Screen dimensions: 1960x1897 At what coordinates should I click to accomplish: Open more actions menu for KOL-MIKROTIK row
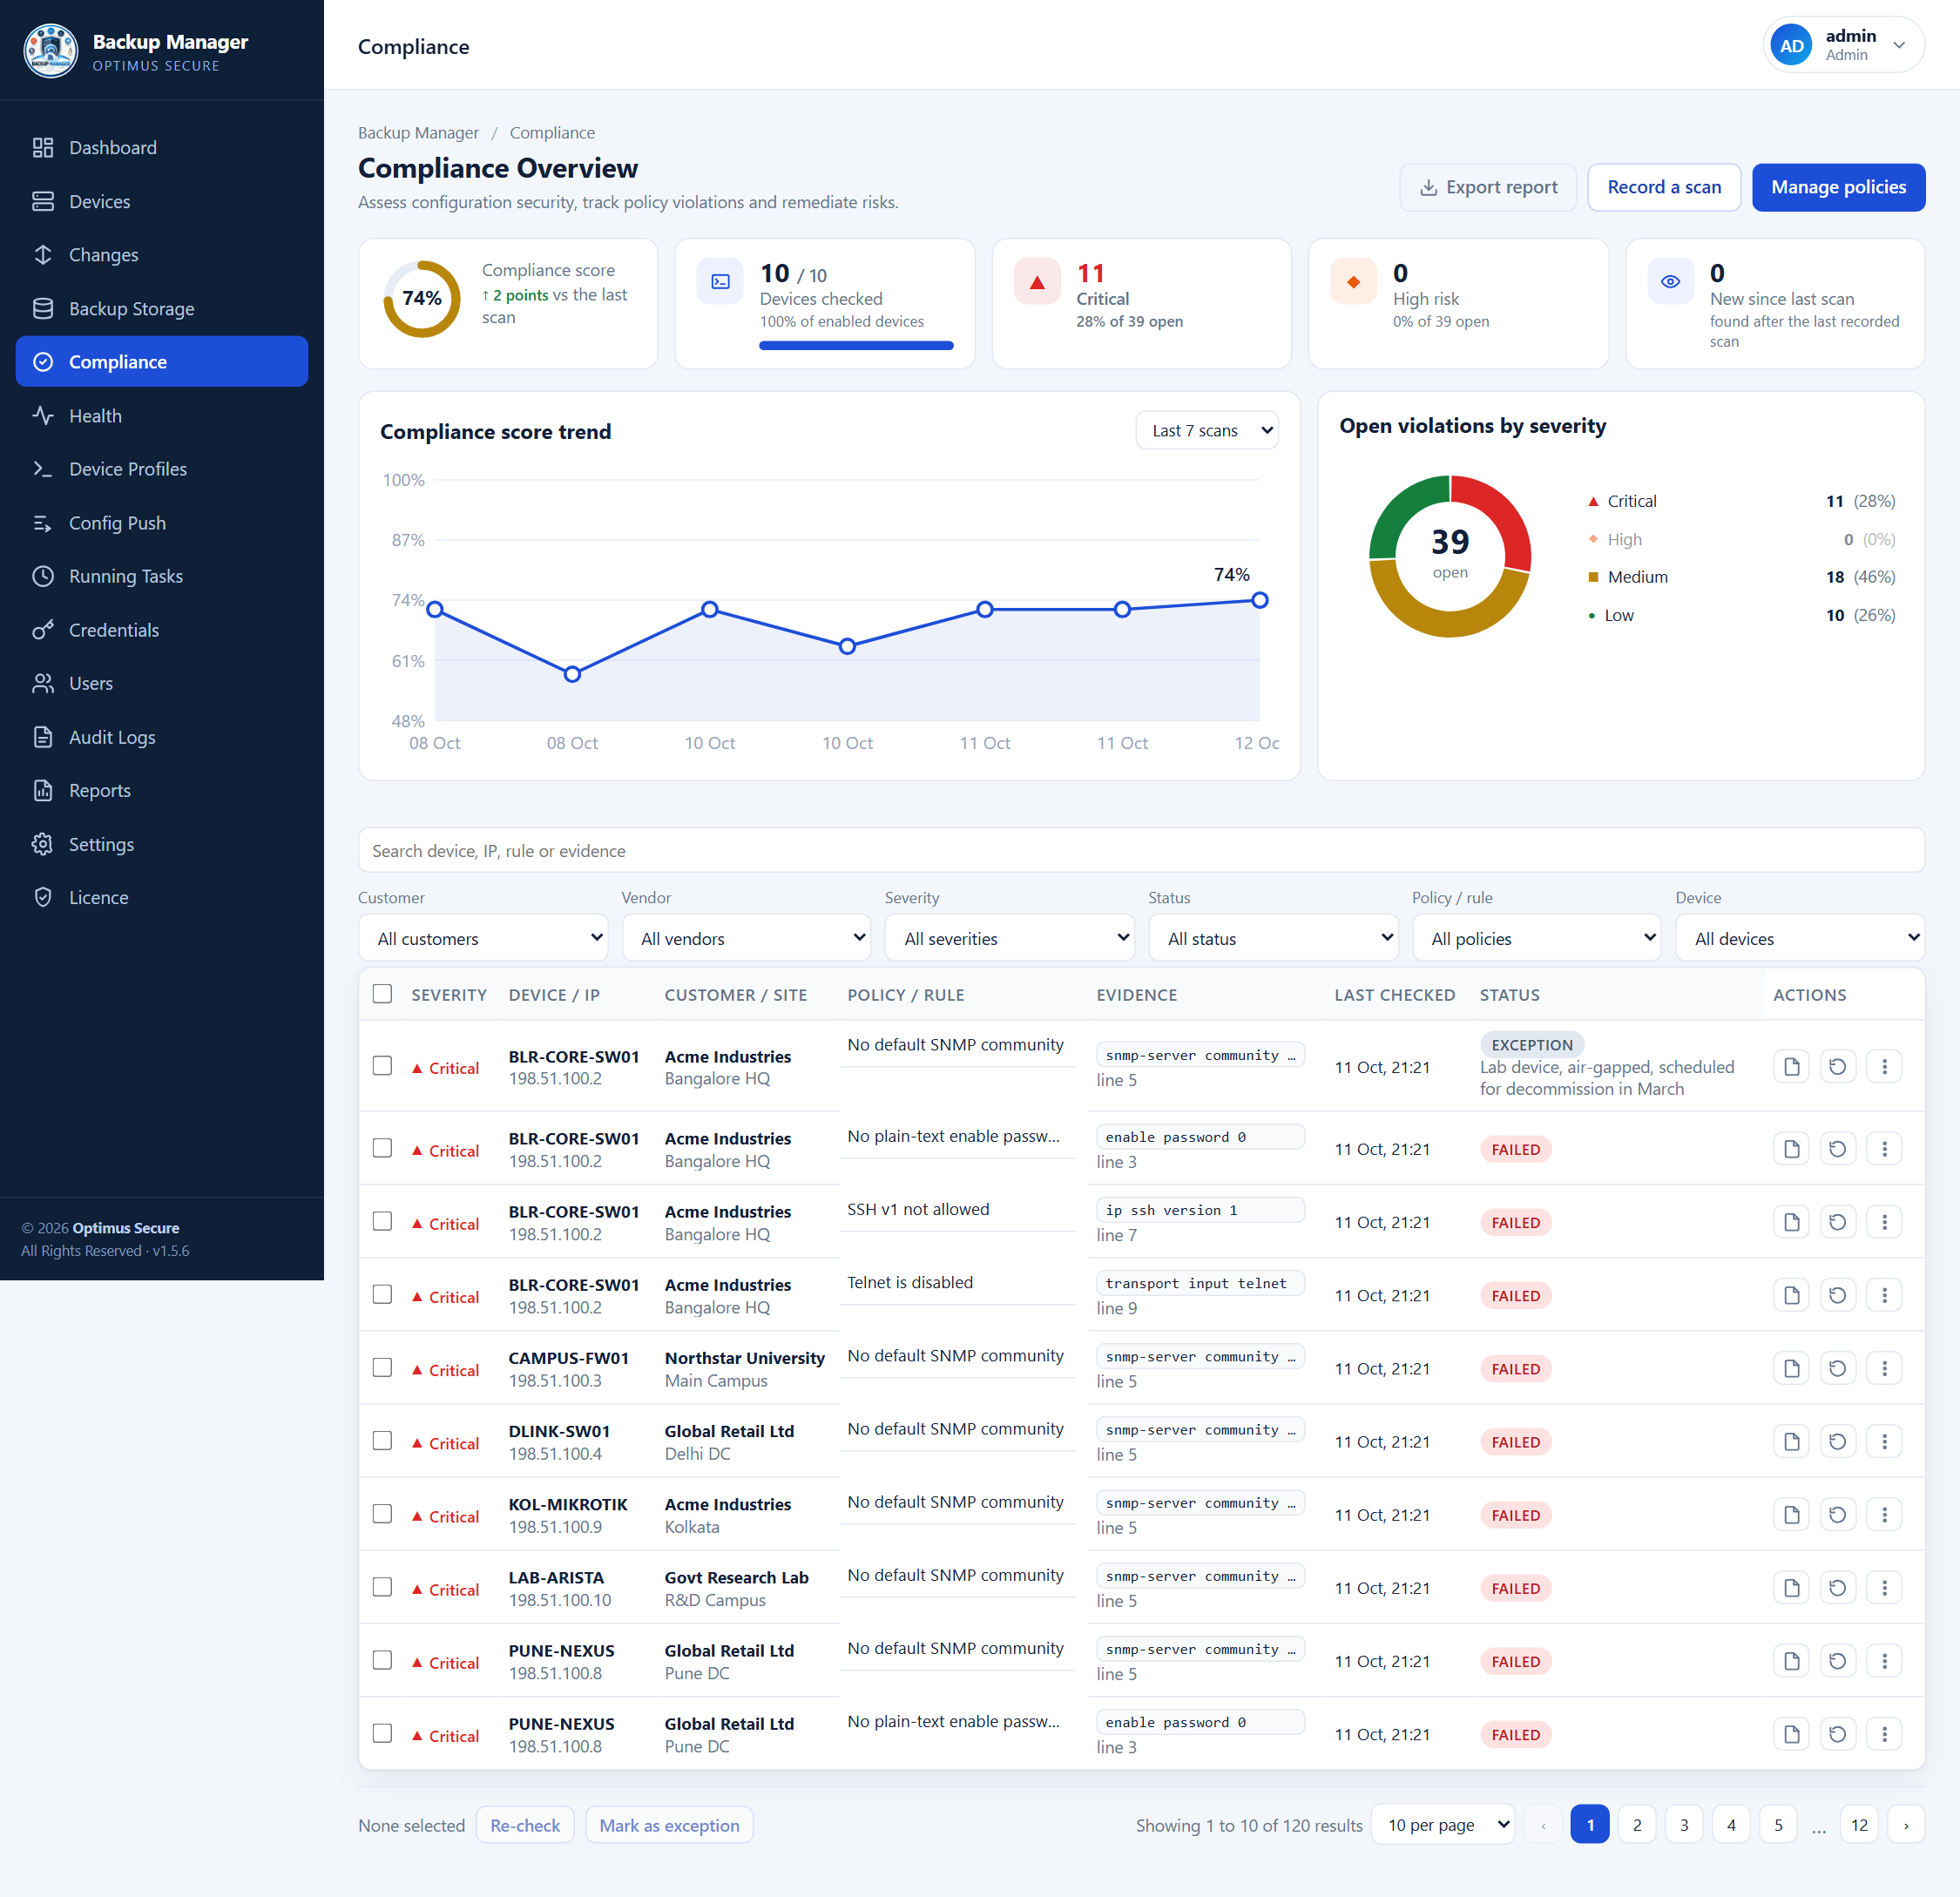coord(1884,1514)
